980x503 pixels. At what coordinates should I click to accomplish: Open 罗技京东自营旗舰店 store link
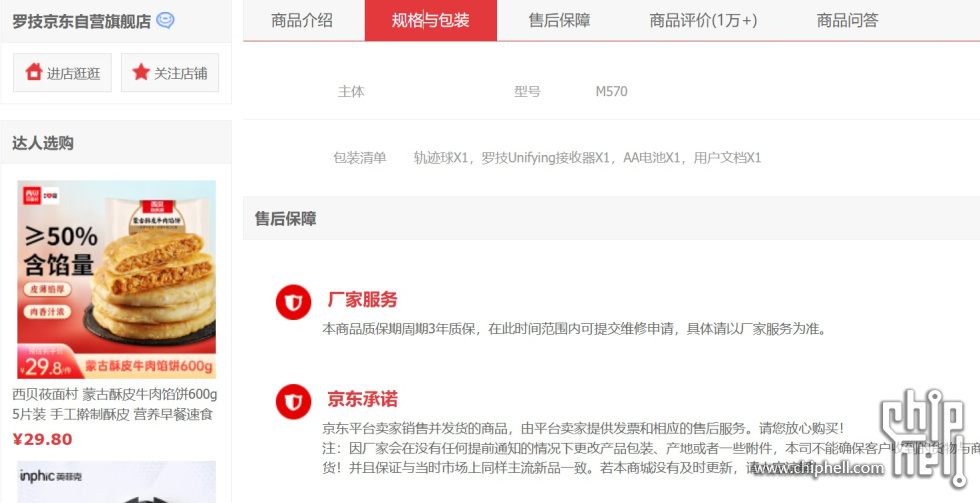pyautogui.click(x=82, y=21)
